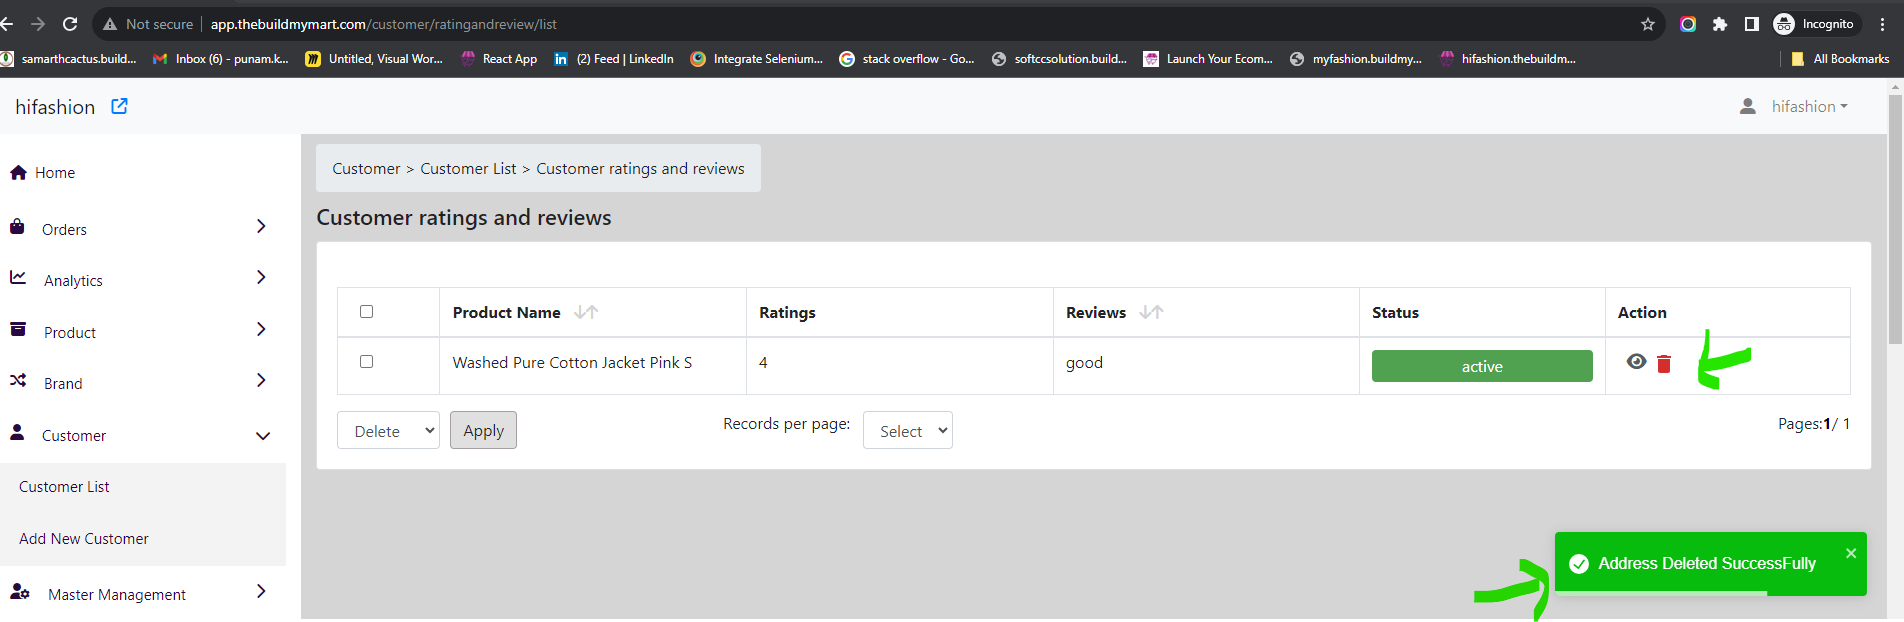Open the stack overflow bookmark
Screen dimensions: 1904x622
(x=907, y=59)
